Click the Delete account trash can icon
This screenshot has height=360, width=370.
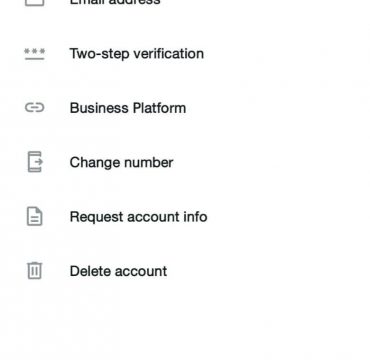35,270
